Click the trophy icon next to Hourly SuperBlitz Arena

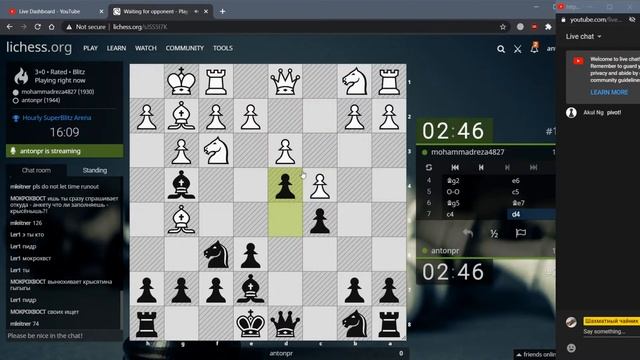coord(16,118)
